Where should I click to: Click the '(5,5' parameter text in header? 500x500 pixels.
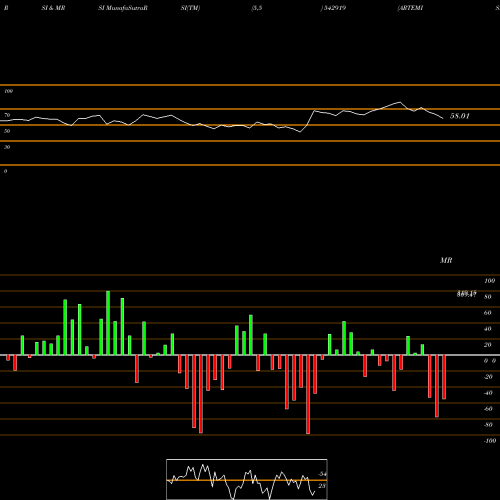click(257, 8)
